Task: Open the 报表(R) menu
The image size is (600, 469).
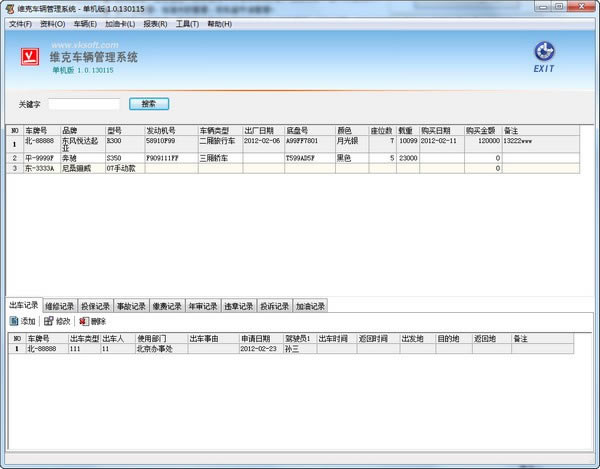Action: click(x=155, y=23)
